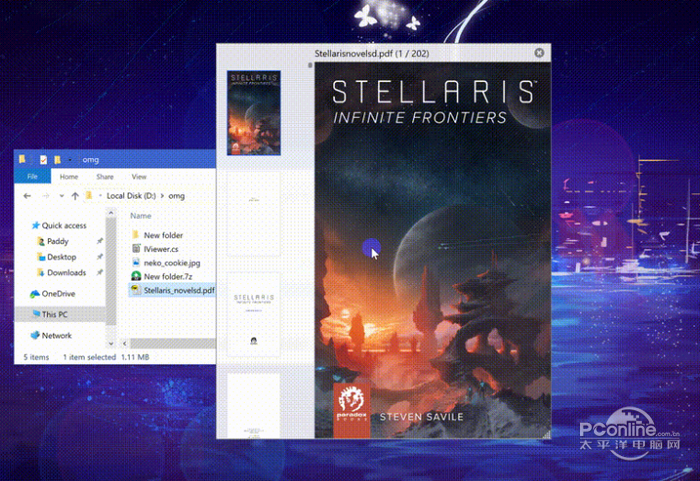This screenshot has height=481, width=700.
Task: Click the pin icon next to Downloads
Action: [100, 272]
